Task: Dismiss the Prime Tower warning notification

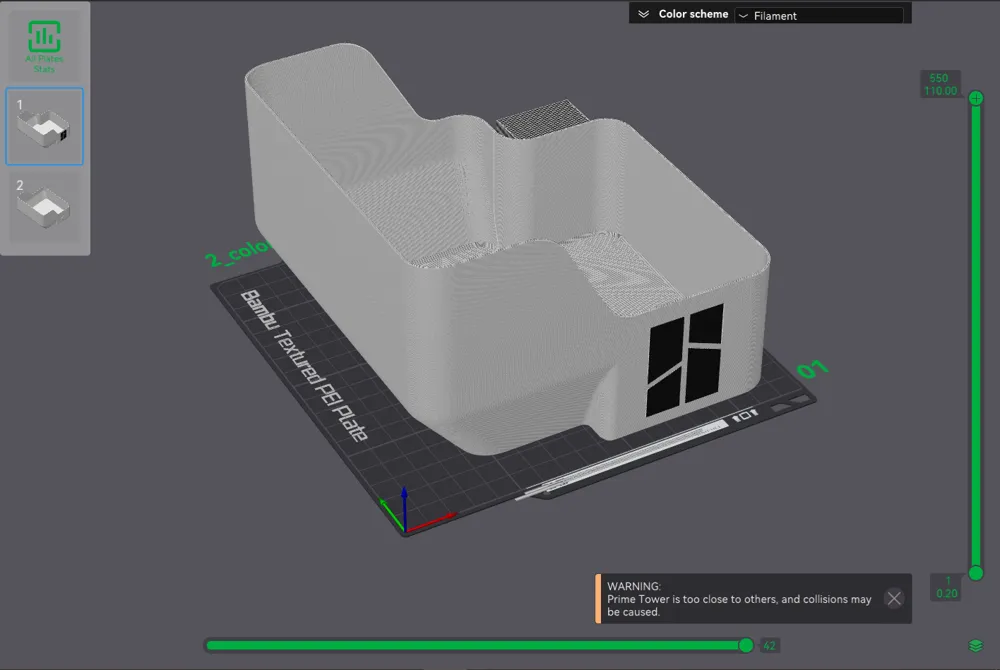Action: [x=894, y=598]
